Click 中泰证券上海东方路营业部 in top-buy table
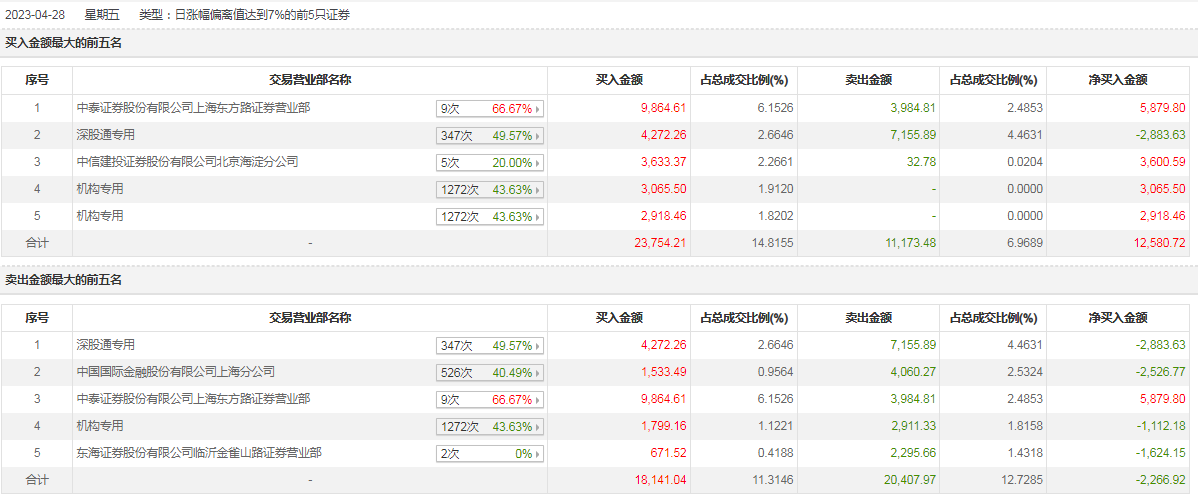Screen dimensions: 1198x502 tap(193, 108)
